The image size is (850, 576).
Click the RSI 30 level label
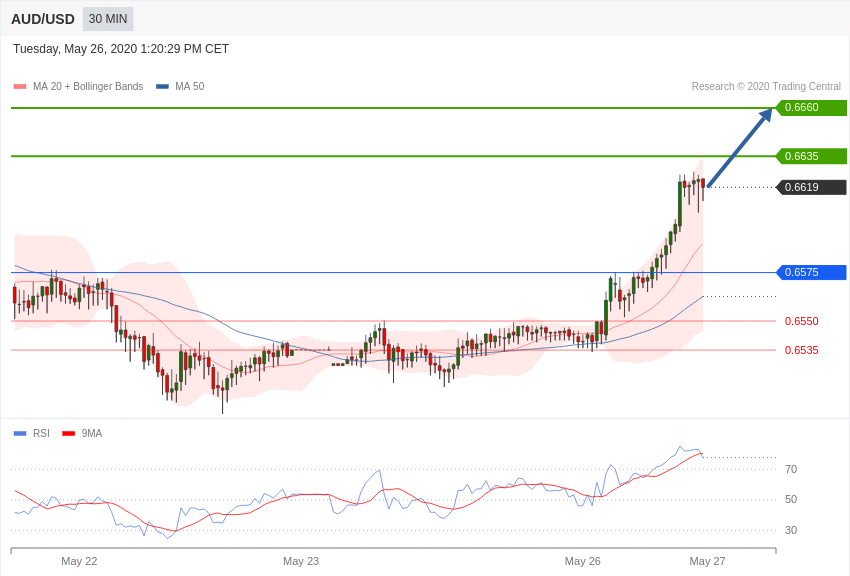click(791, 530)
